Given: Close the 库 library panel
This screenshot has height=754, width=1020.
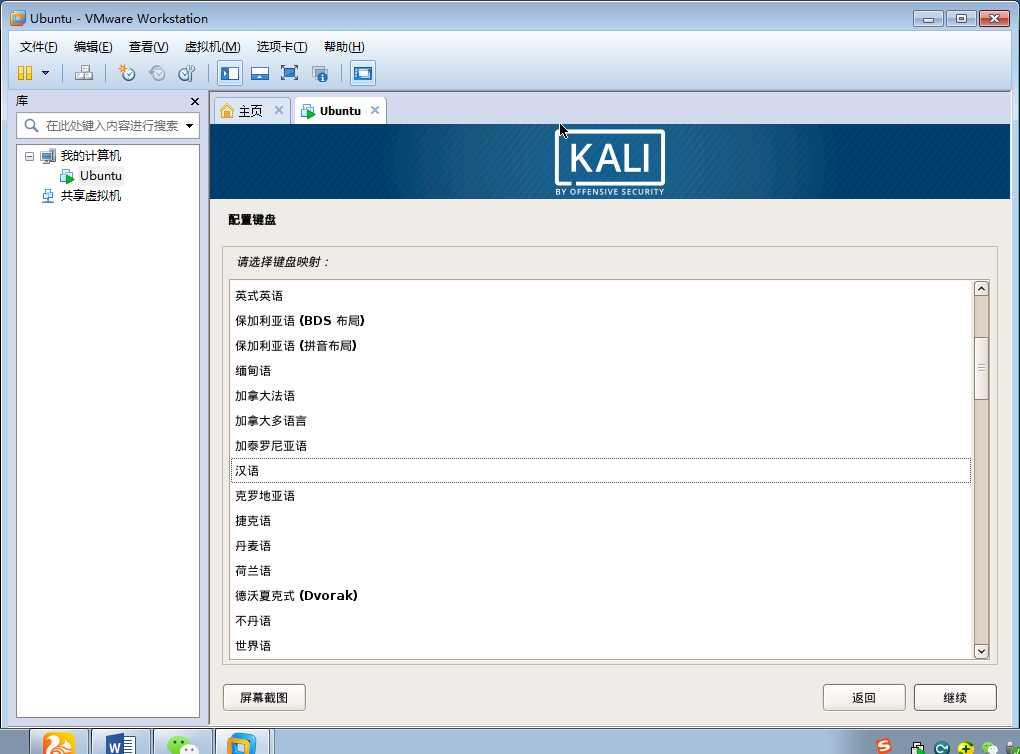Looking at the screenshot, I should (195, 101).
